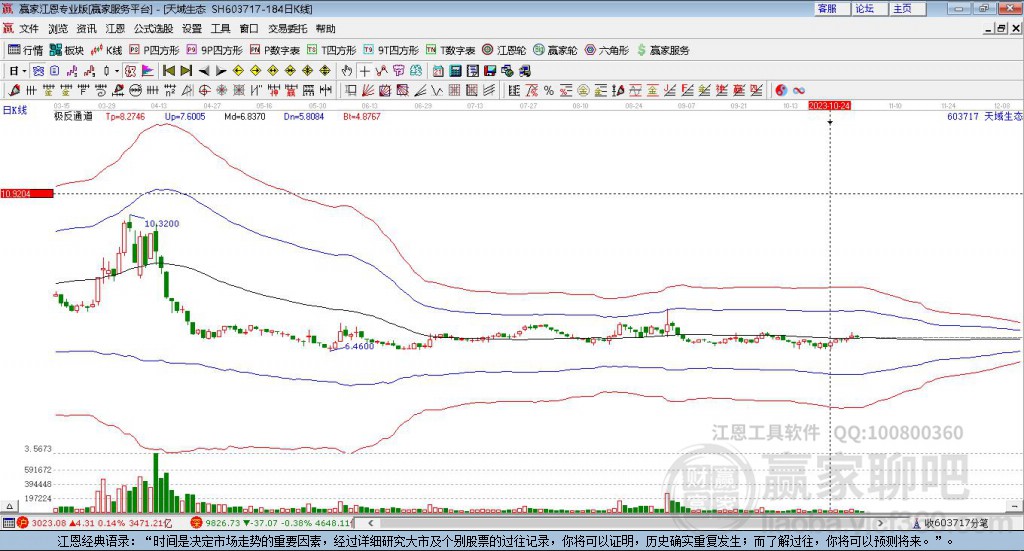Screen dimensions: 1024x551
Task: Open the 公式选股 menu
Action: point(153,29)
